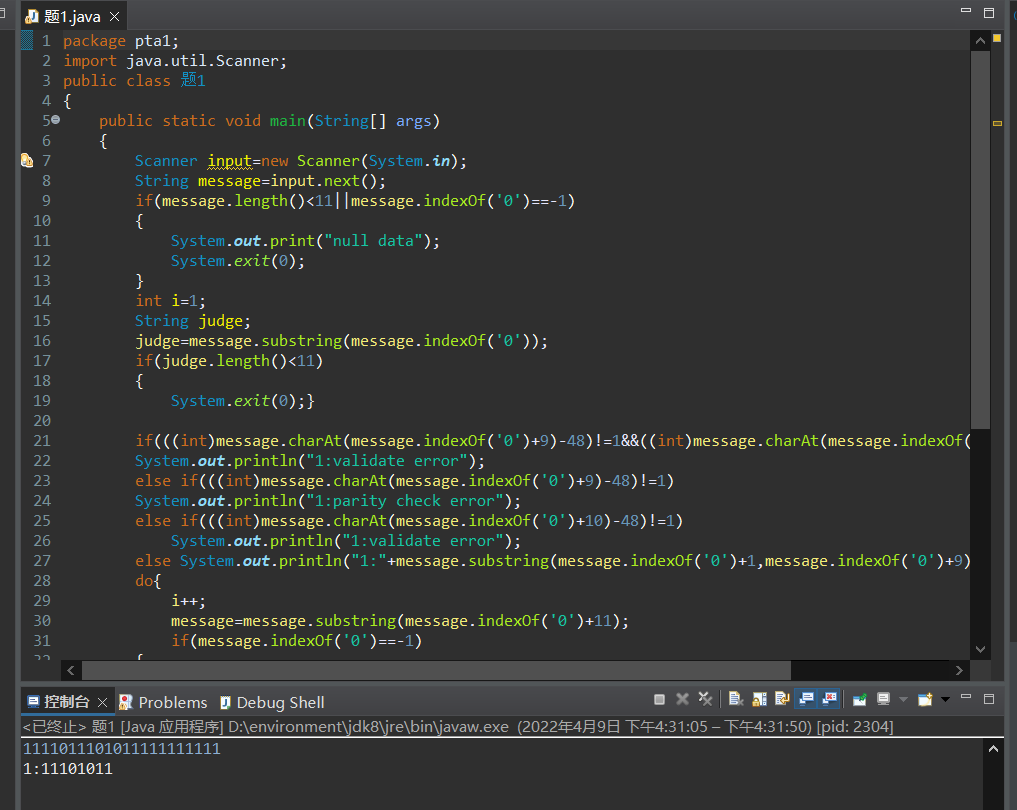Viewport: 1017px width, 810px height.
Task: Click the editor vertical scrollbar thumb
Action: pos(980,240)
